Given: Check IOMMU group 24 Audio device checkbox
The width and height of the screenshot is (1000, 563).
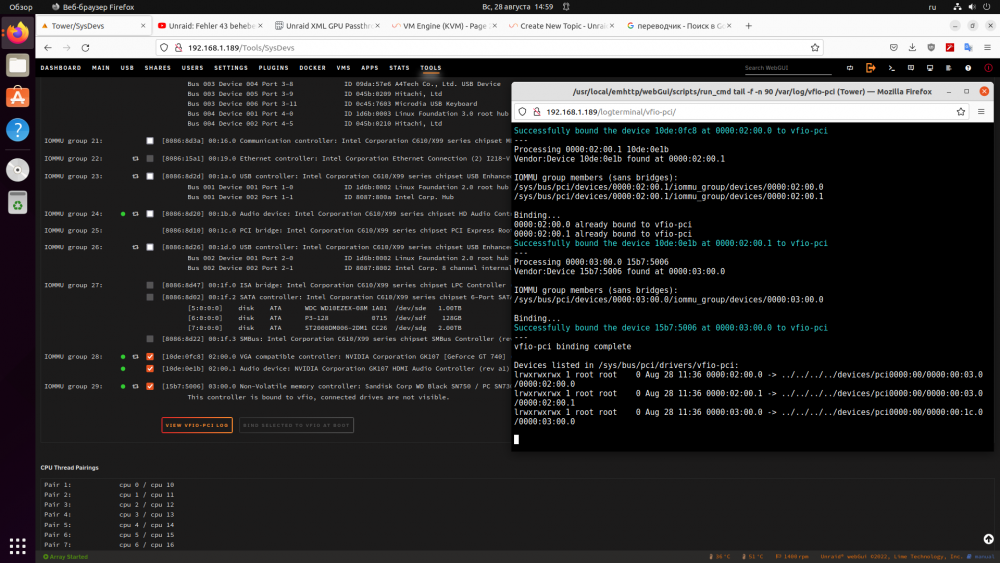Looking at the screenshot, I should click(150, 214).
